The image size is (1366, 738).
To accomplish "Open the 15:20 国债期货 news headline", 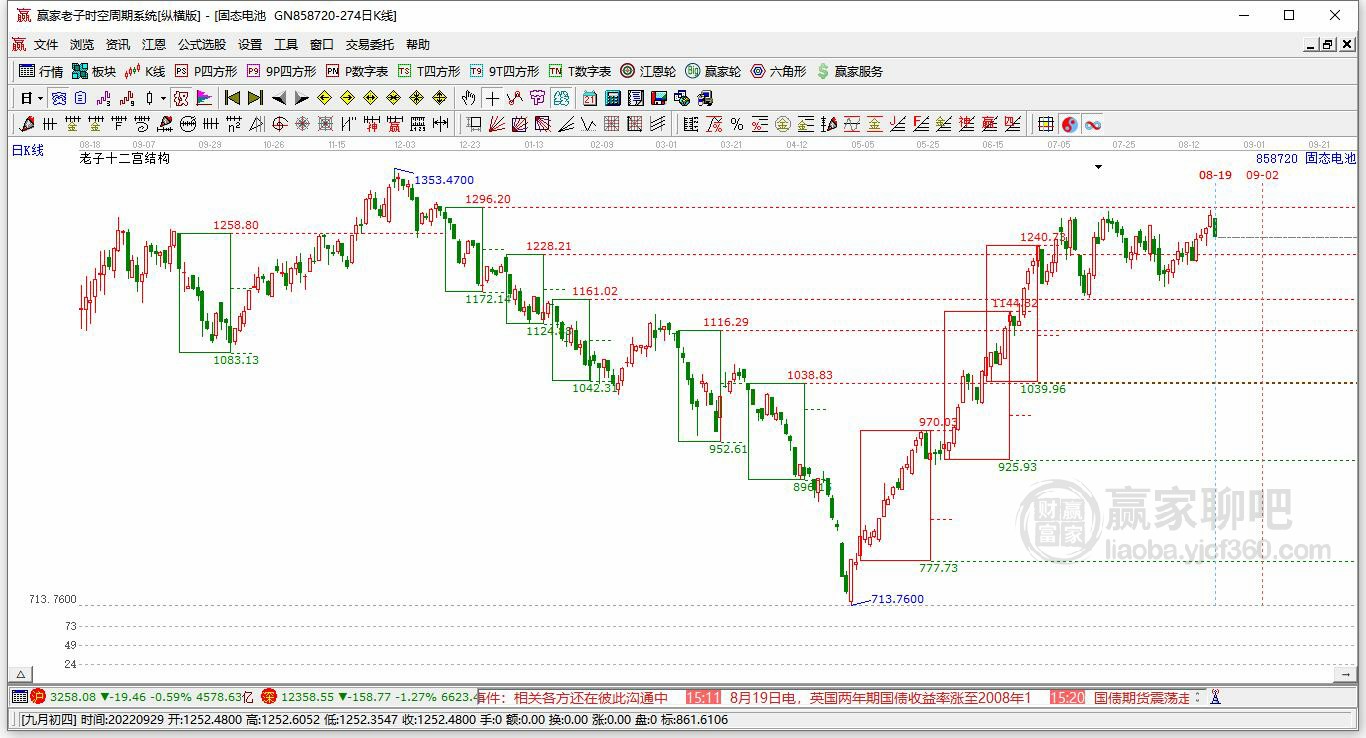I will pos(1121,697).
